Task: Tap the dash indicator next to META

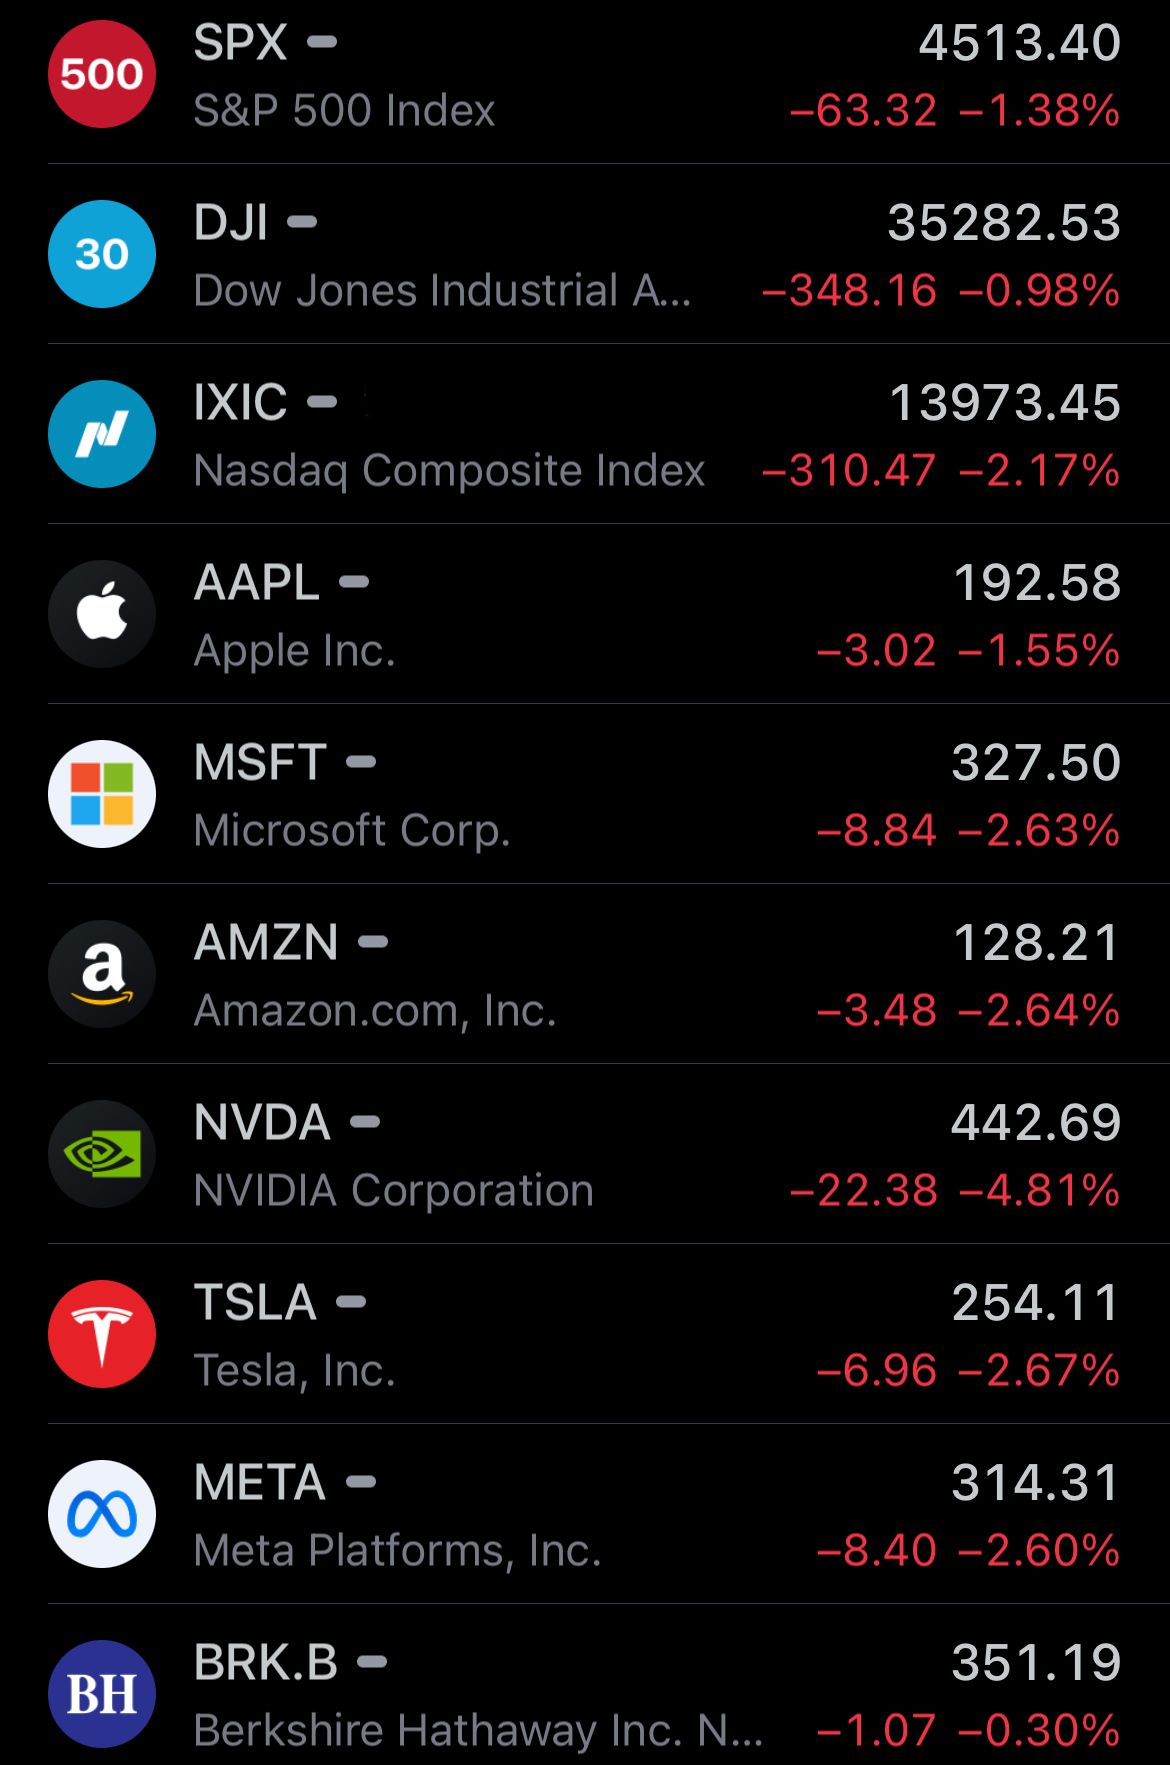Action: (x=361, y=1482)
